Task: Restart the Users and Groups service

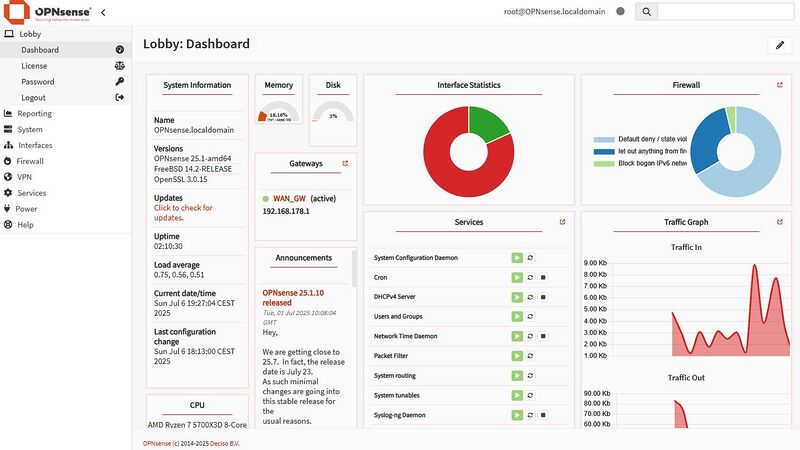Action: tap(530, 316)
